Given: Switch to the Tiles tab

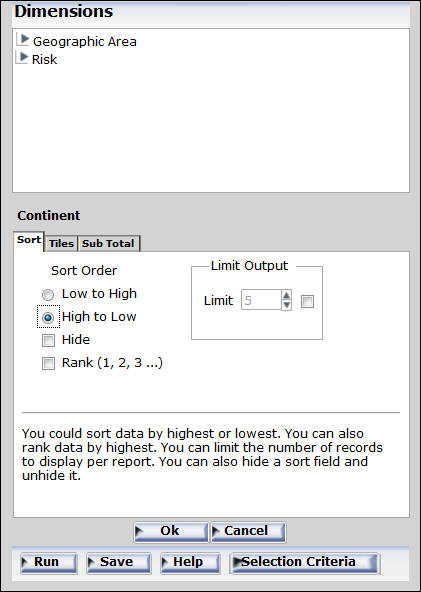Looking at the screenshot, I should 61,243.
